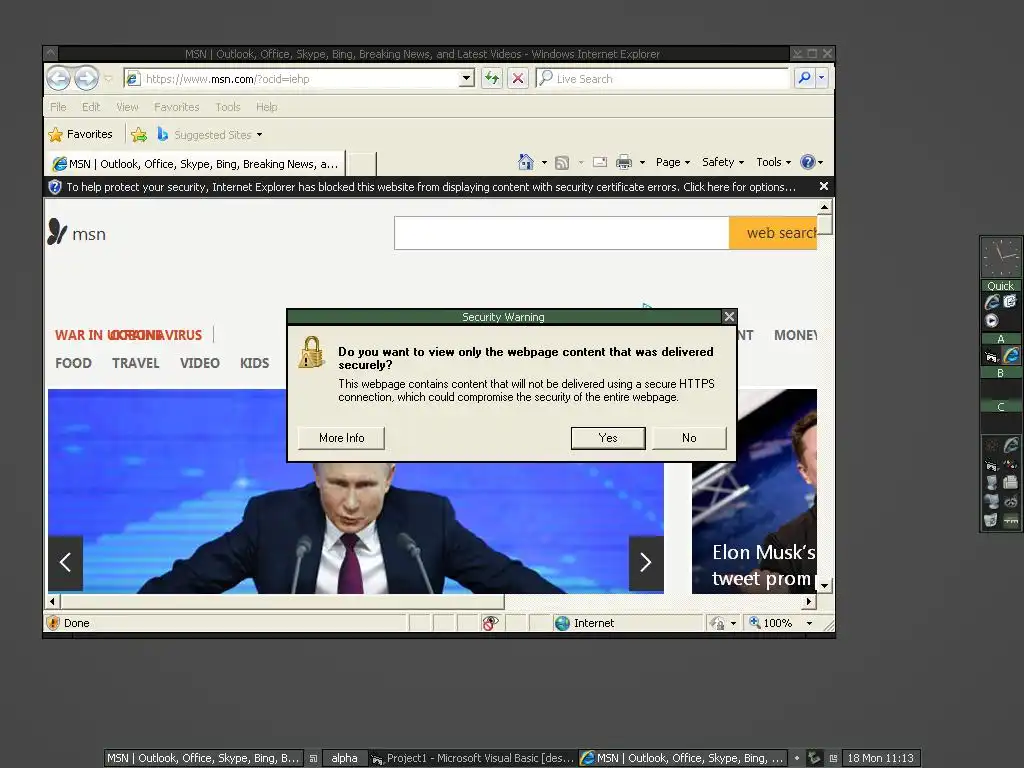Click the Visual Basic icon under section A
The width and height of the screenshot is (1024, 768).
click(x=991, y=356)
